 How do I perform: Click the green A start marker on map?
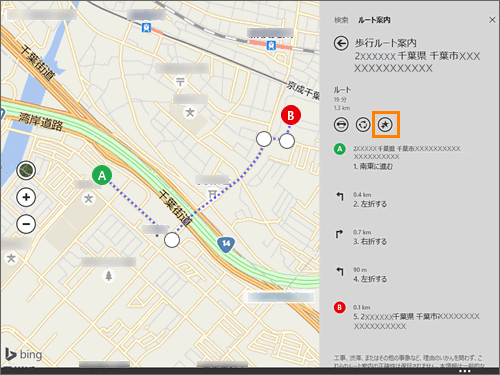click(102, 175)
